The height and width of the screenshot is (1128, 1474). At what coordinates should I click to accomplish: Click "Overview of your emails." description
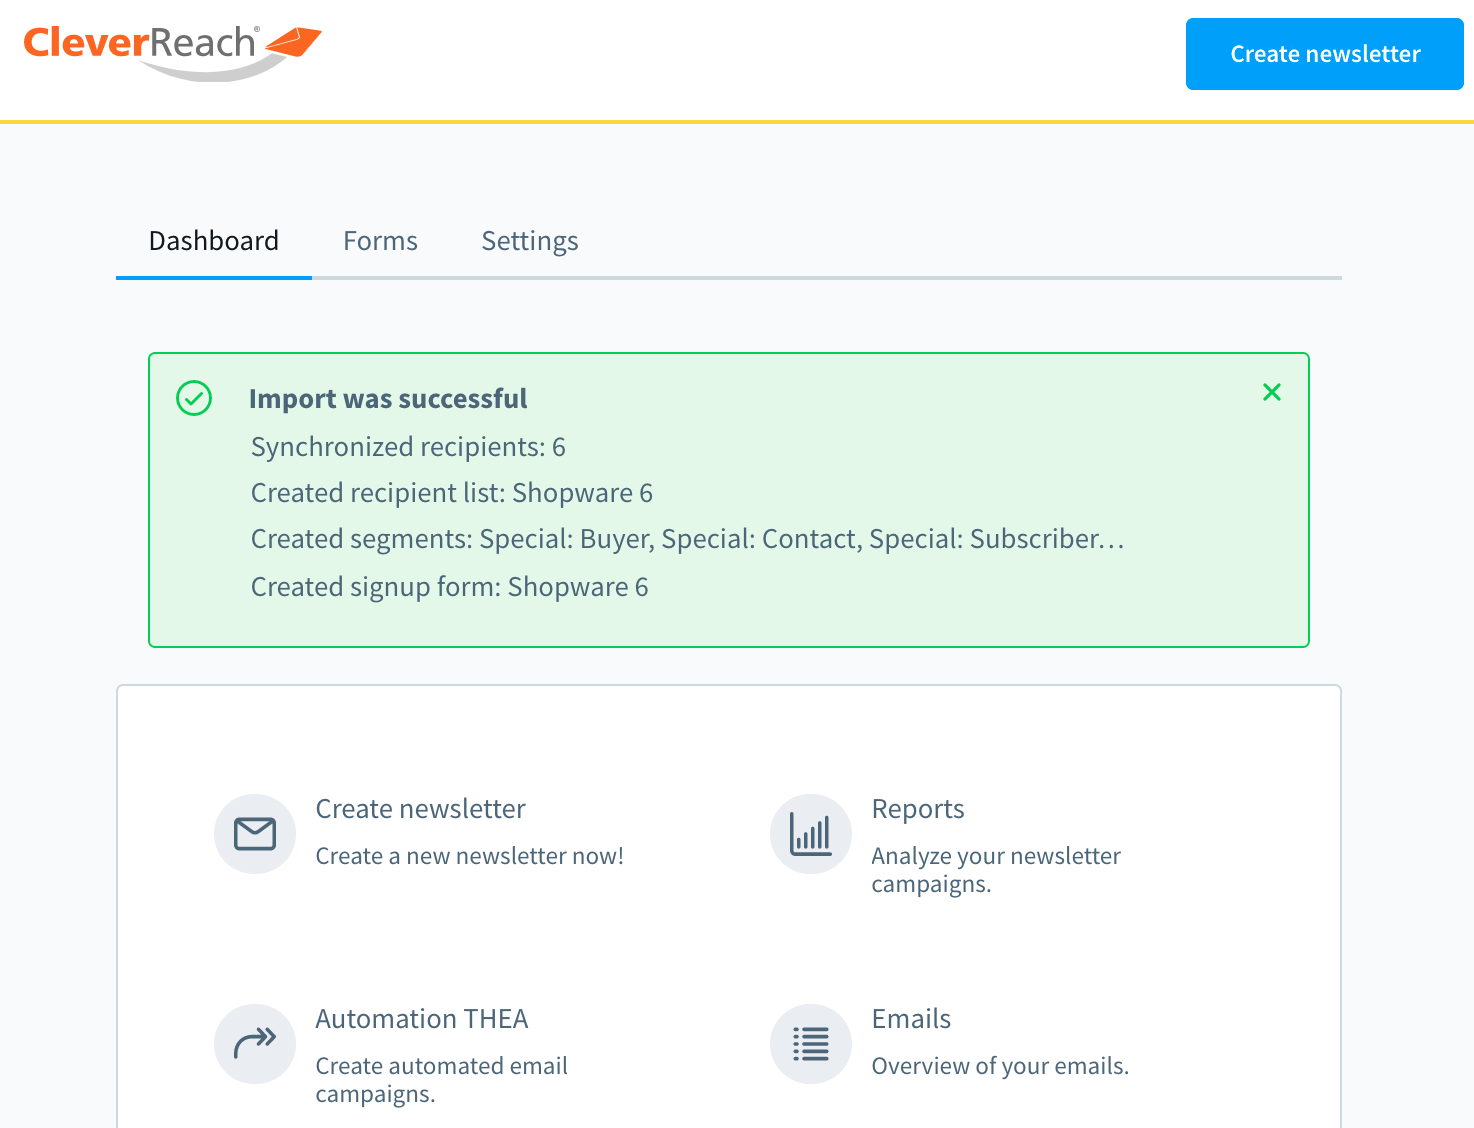(999, 1066)
